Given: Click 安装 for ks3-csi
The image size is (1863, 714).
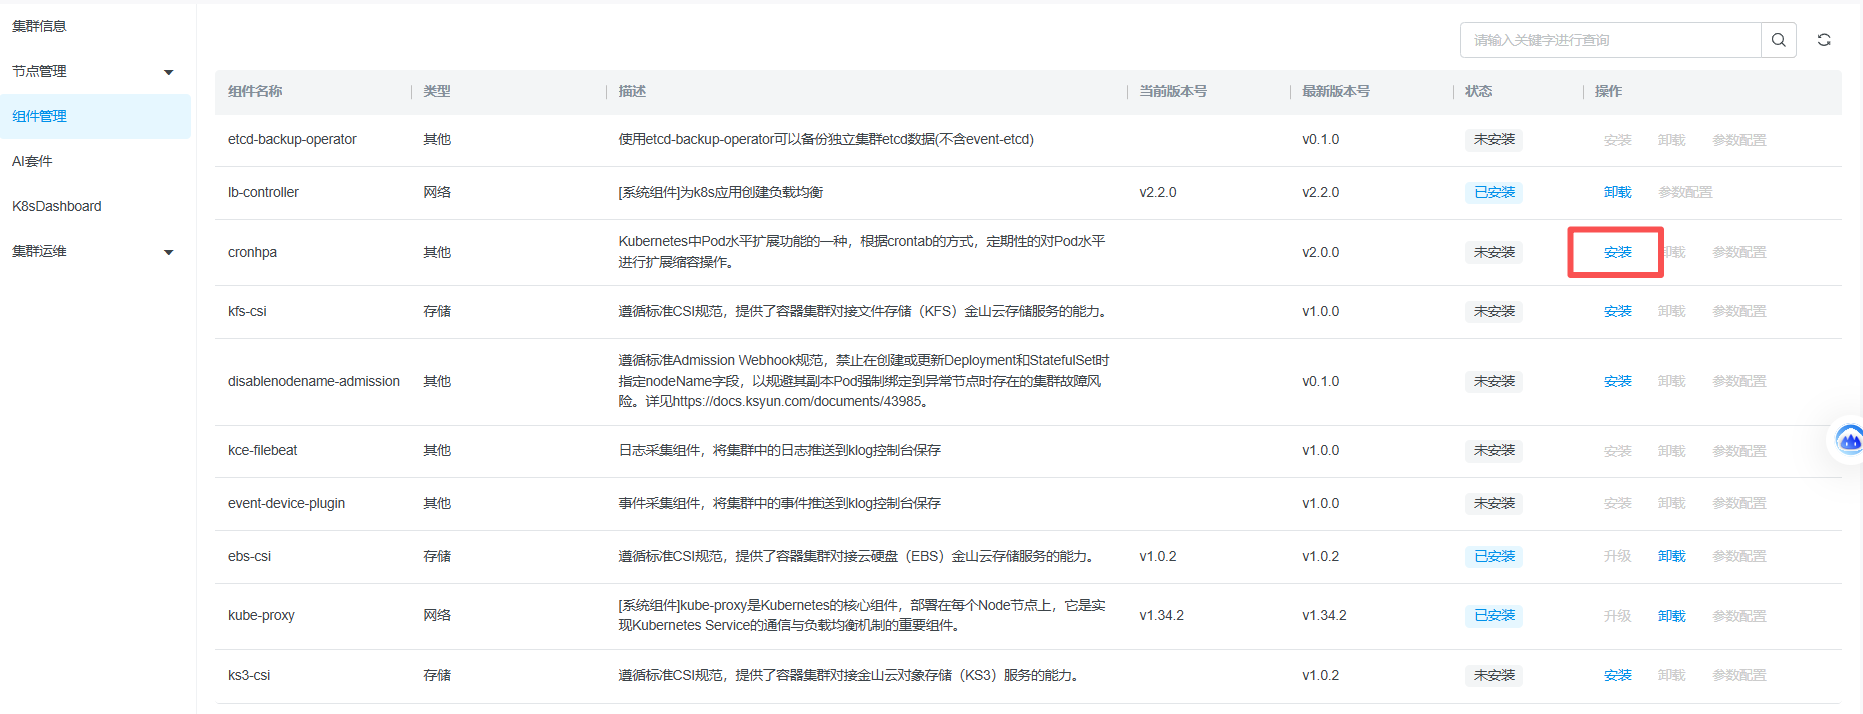Looking at the screenshot, I should tap(1617, 675).
